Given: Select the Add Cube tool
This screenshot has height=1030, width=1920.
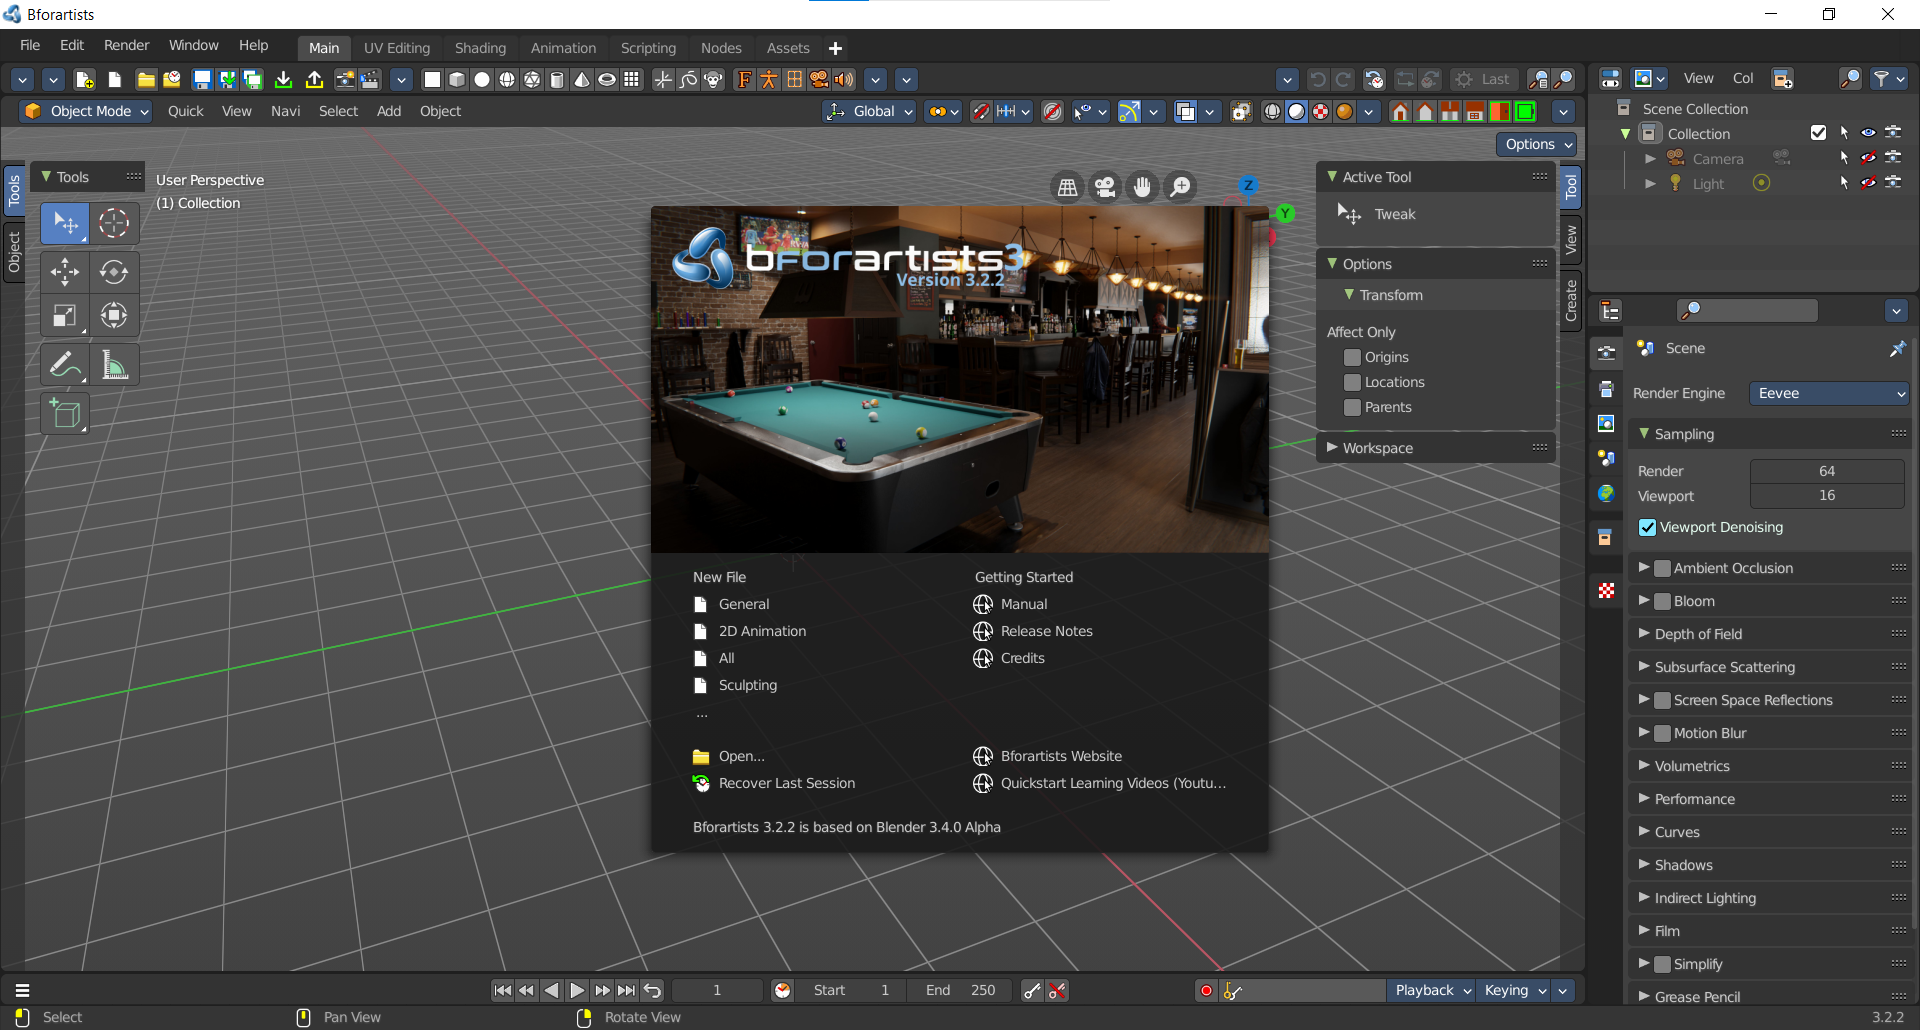Looking at the screenshot, I should 65,414.
